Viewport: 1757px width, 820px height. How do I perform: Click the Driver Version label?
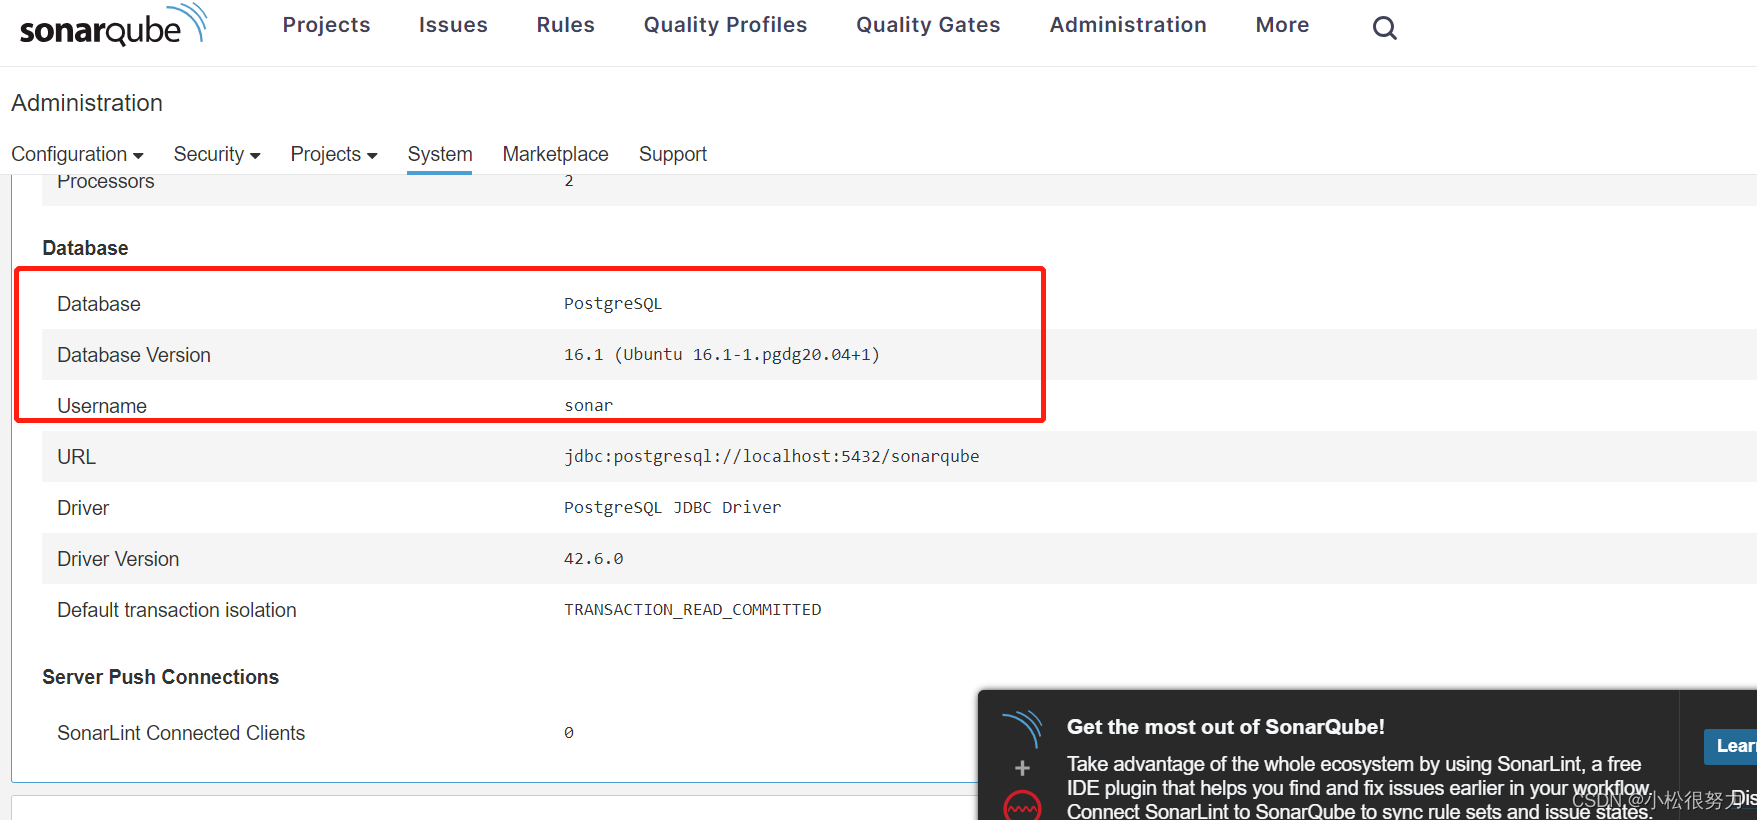click(118, 559)
